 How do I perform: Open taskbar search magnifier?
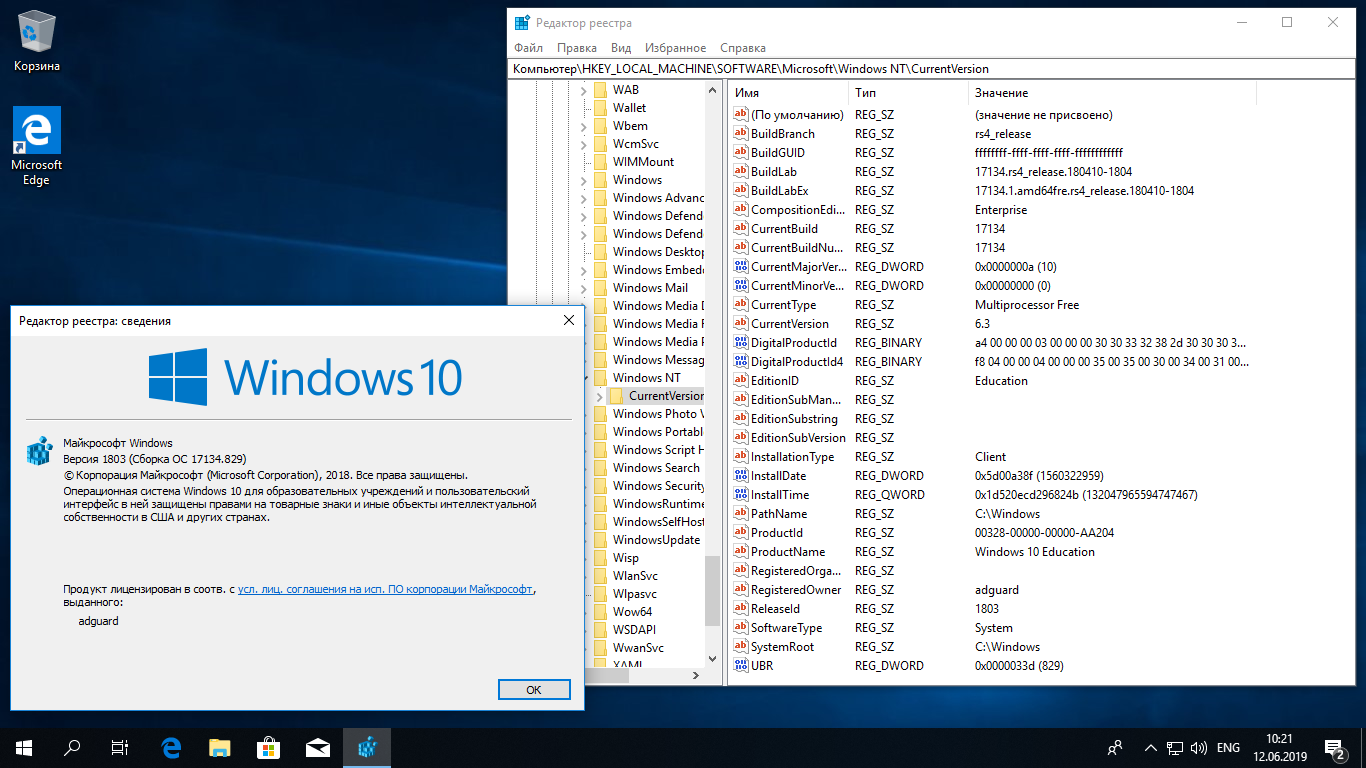[72, 747]
